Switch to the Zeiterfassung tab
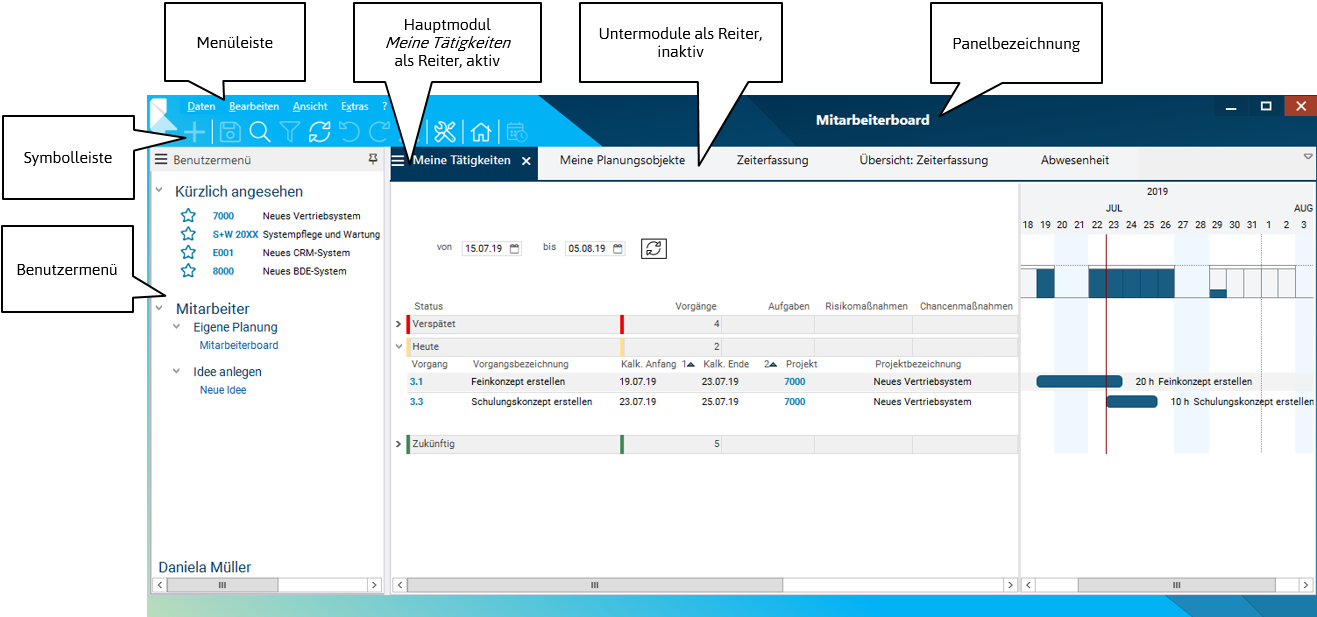The height and width of the screenshot is (617, 1317). [772, 160]
